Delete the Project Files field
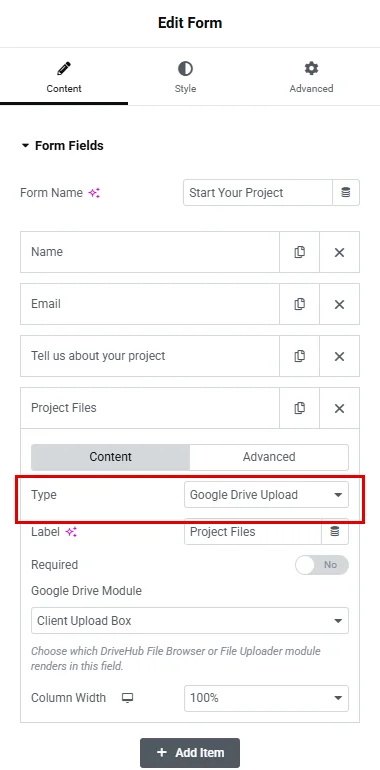Screen dimensions: 380x770 point(339,408)
